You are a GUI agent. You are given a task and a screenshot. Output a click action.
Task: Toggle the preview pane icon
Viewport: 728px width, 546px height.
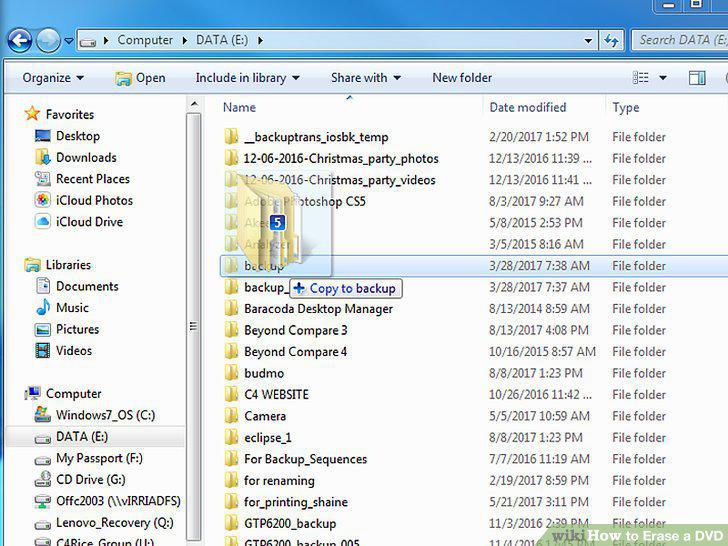pyautogui.click(x=697, y=78)
